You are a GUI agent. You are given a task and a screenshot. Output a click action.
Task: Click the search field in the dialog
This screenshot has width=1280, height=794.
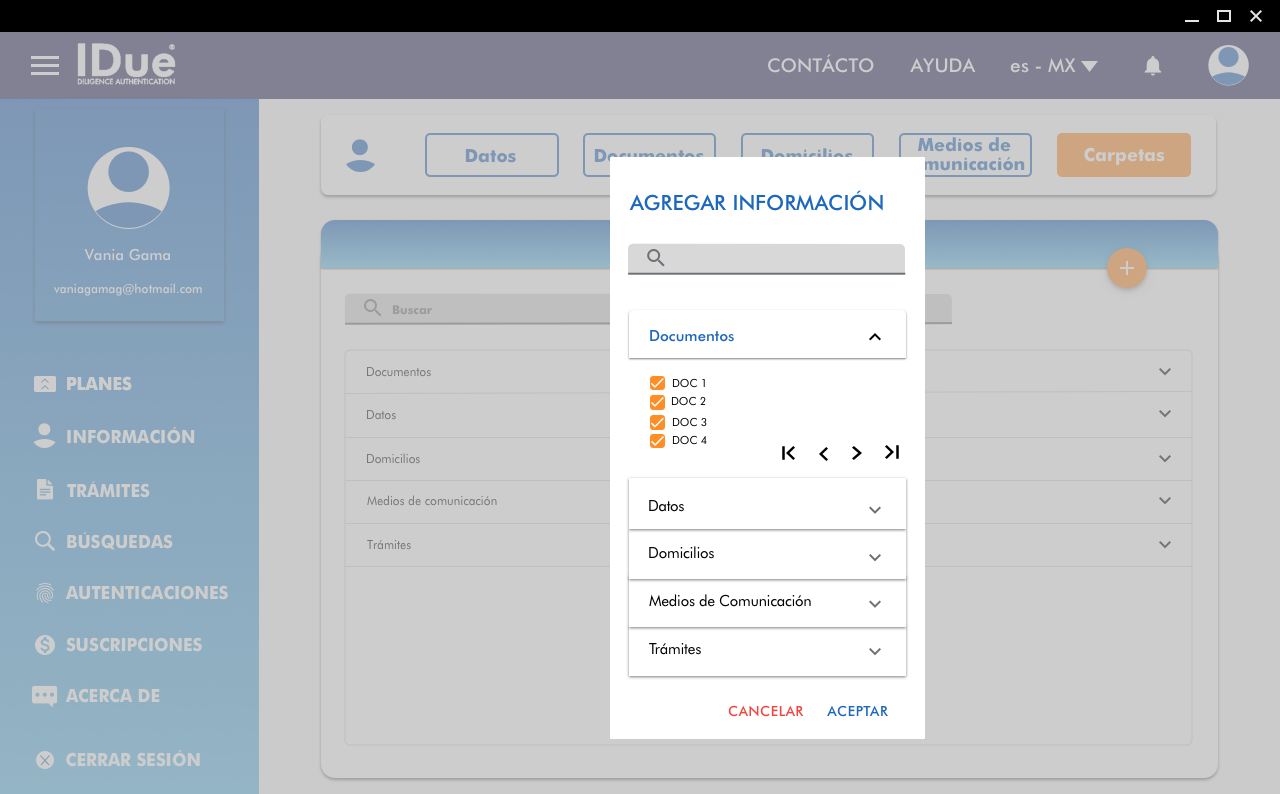pyautogui.click(x=780, y=258)
